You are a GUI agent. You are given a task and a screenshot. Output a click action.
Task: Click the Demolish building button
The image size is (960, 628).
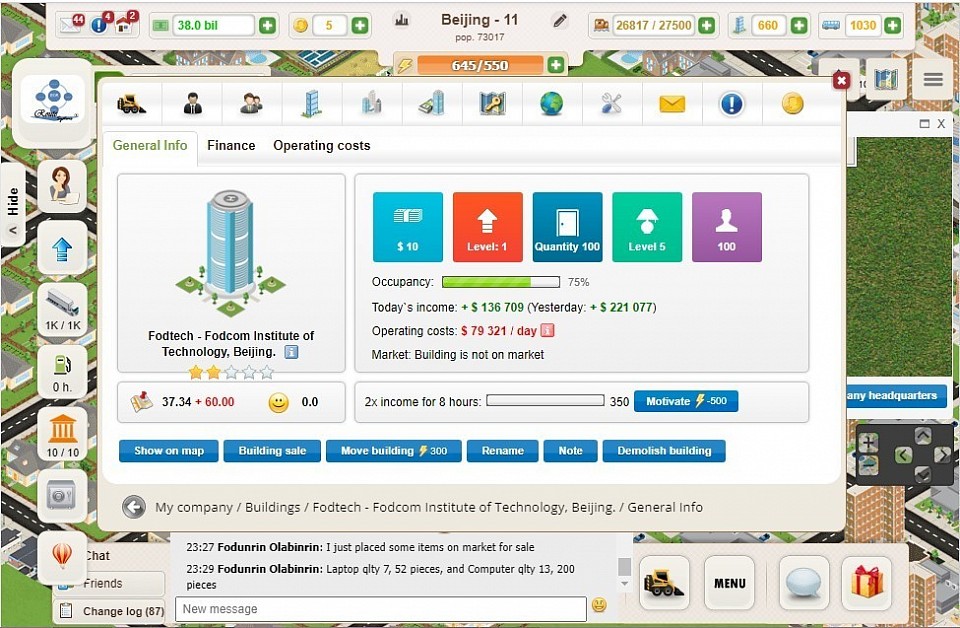(664, 451)
